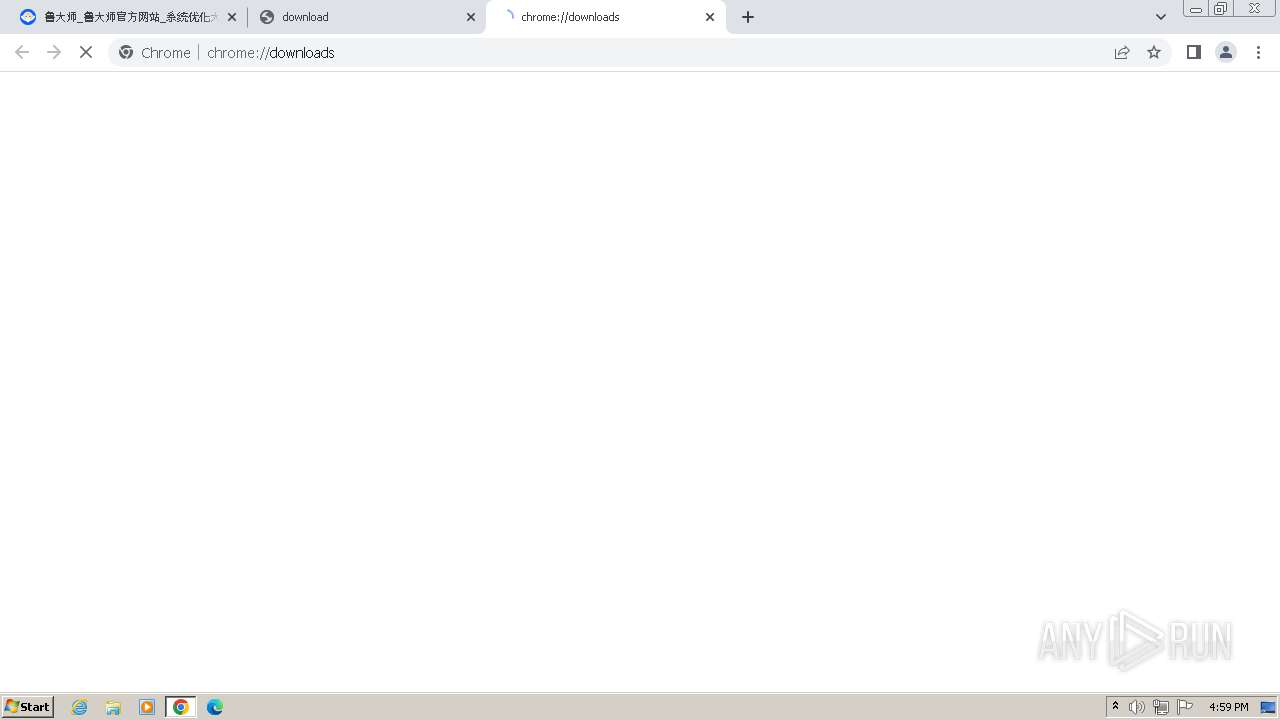Minimize the Chrome window
The height and width of the screenshot is (720, 1280).
(x=1196, y=9)
